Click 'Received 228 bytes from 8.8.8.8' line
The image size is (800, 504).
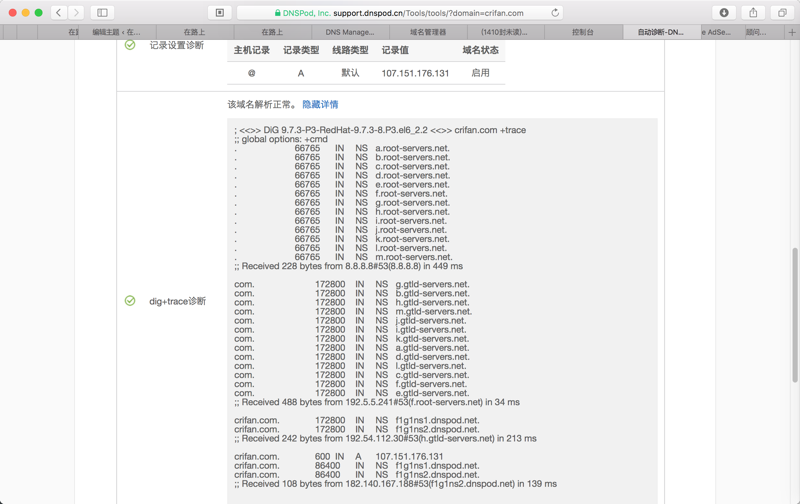tap(348, 266)
